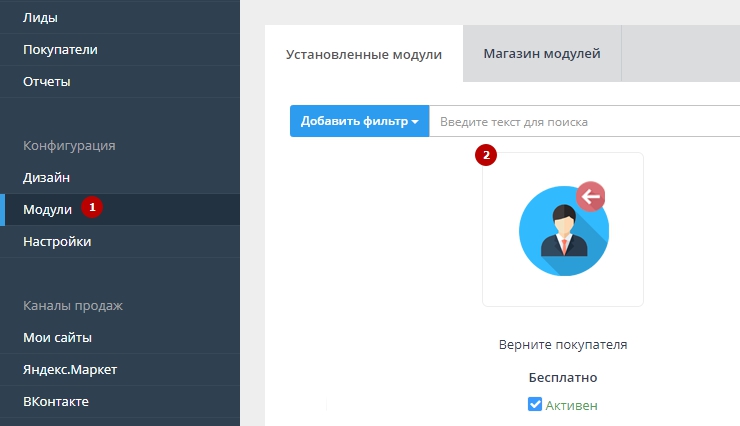The height and width of the screenshot is (426, 740).
Task: Select the Установленные модули tab
Action: click(x=364, y=55)
